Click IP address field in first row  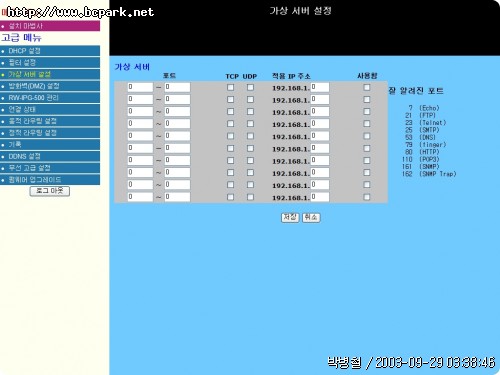[x=320, y=87]
